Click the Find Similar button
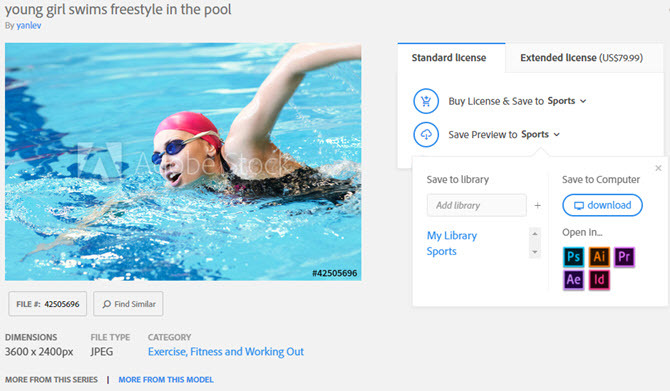Viewport: 670px width, 391px height. pyautogui.click(x=128, y=304)
